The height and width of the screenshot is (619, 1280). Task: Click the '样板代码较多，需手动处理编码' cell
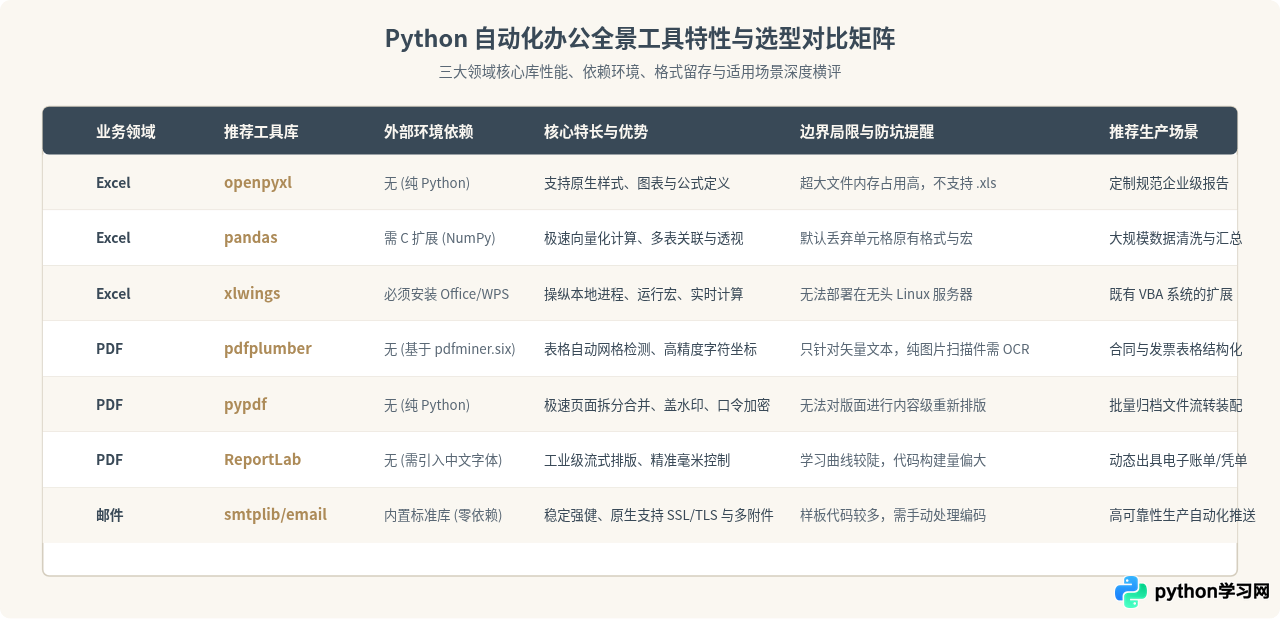point(893,516)
